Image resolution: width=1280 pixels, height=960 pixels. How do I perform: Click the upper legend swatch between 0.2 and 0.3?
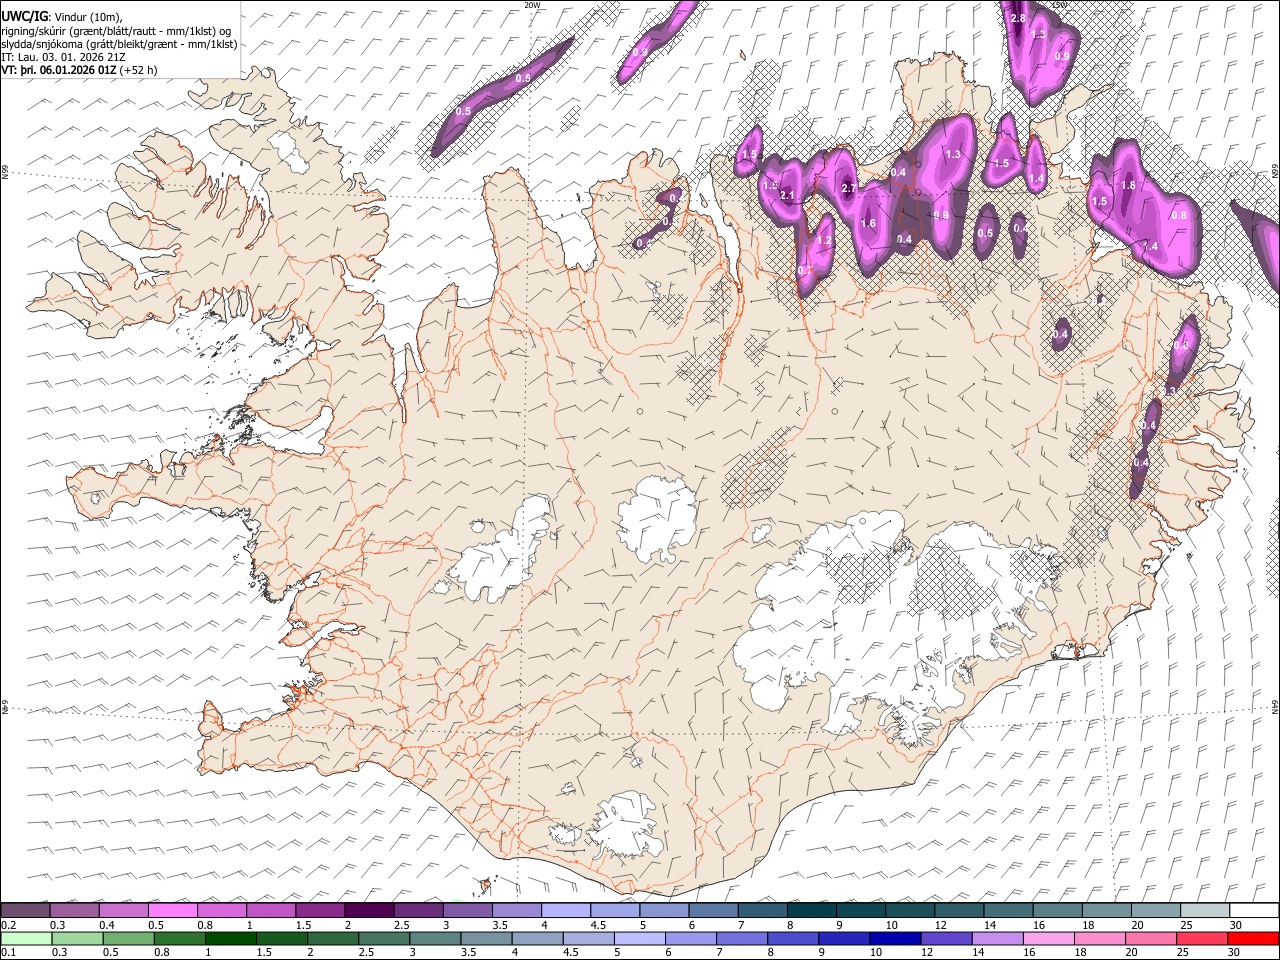[26, 910]
